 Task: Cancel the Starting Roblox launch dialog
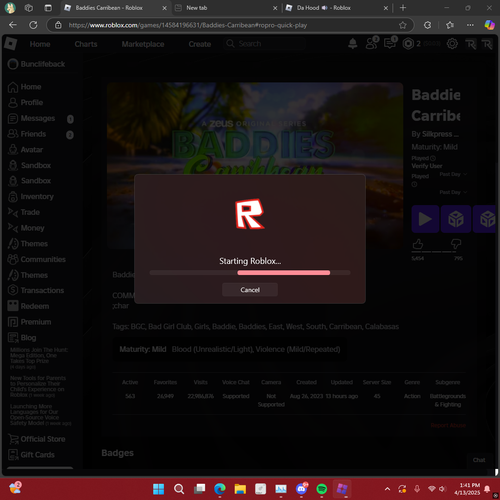click(x=250, y=290)
